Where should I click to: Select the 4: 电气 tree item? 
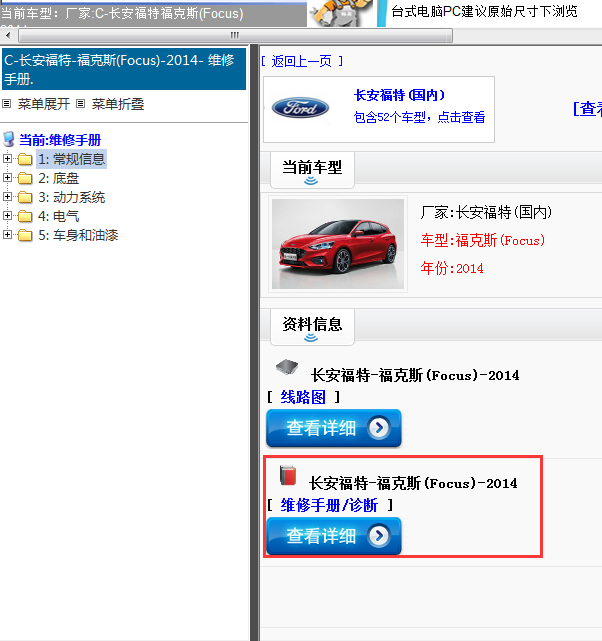pyautogui.click(x=58, y=216)
